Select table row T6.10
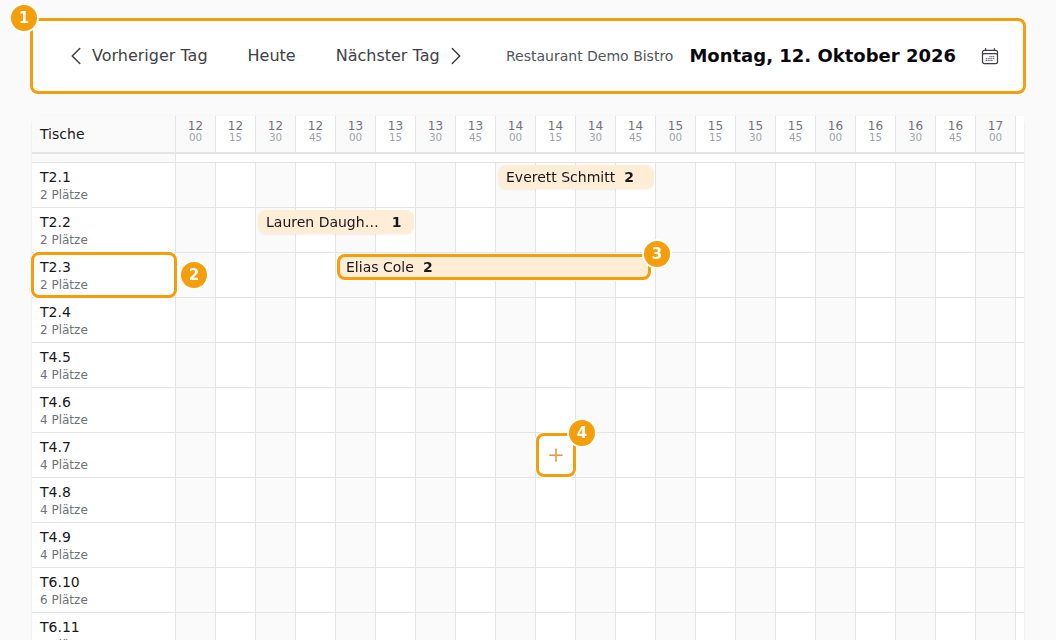This screenshot has width=1056, height=640. click(x=104, y=590)
